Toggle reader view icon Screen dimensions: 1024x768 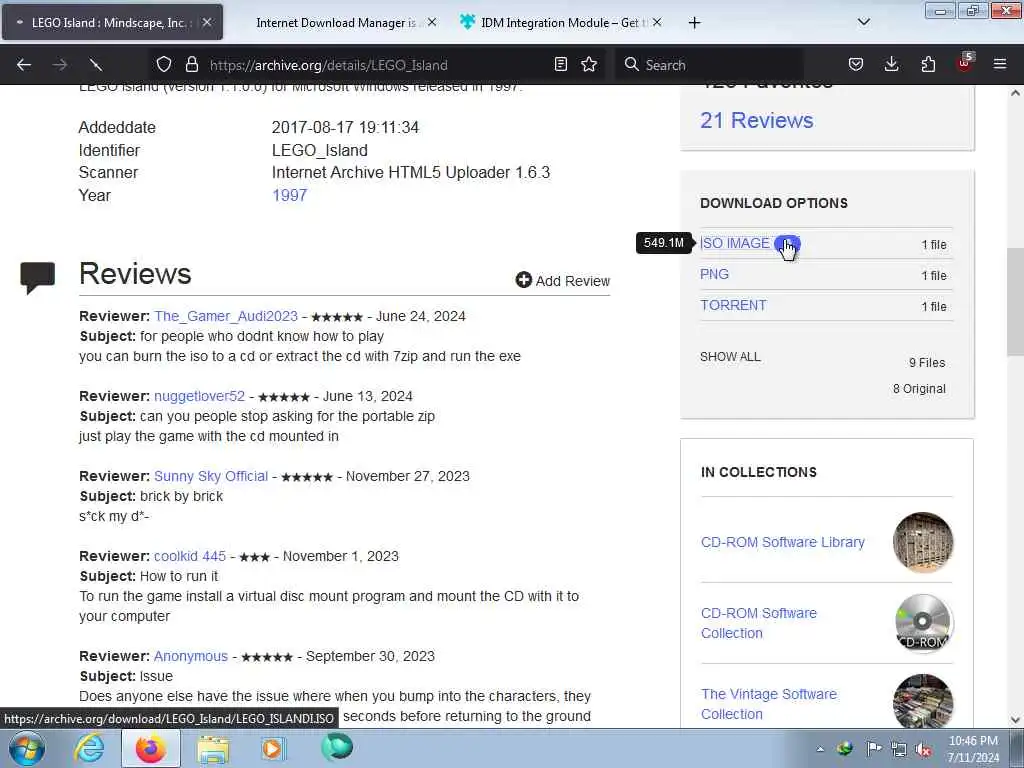tap(560, 65)
